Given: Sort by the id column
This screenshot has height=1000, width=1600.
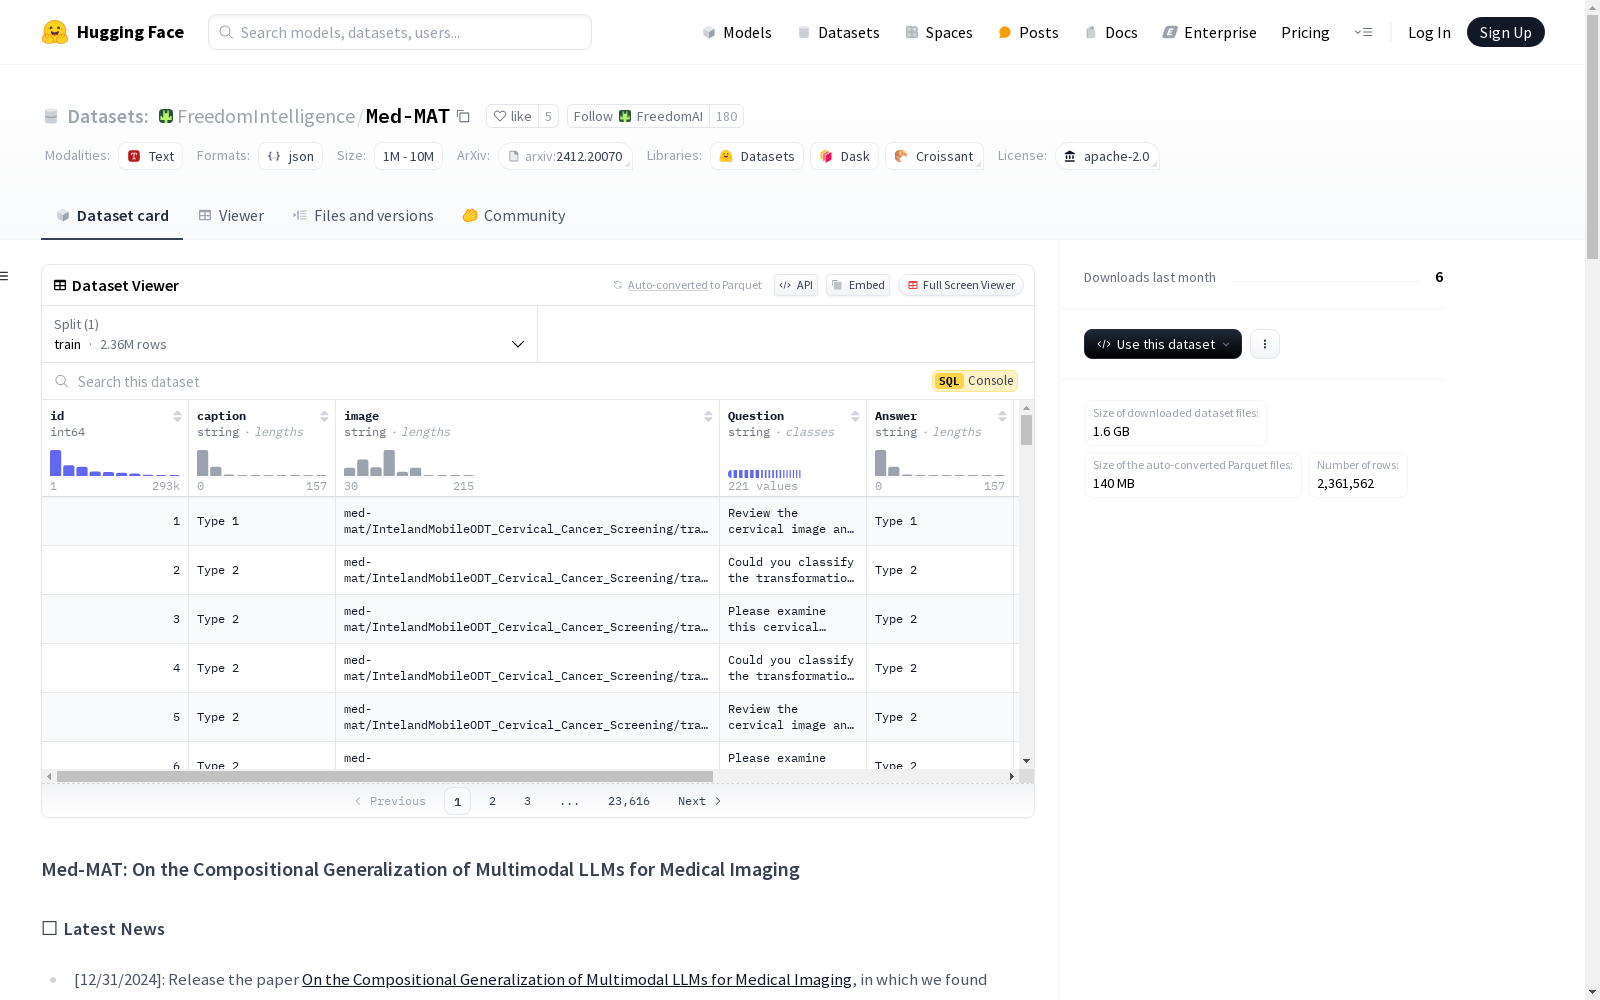Looking at the screenshot, I should (x=177, y=416).
